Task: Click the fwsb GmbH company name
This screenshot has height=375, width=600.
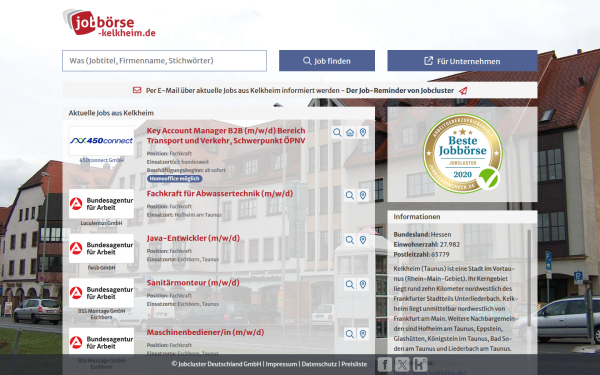Action: 101,267
